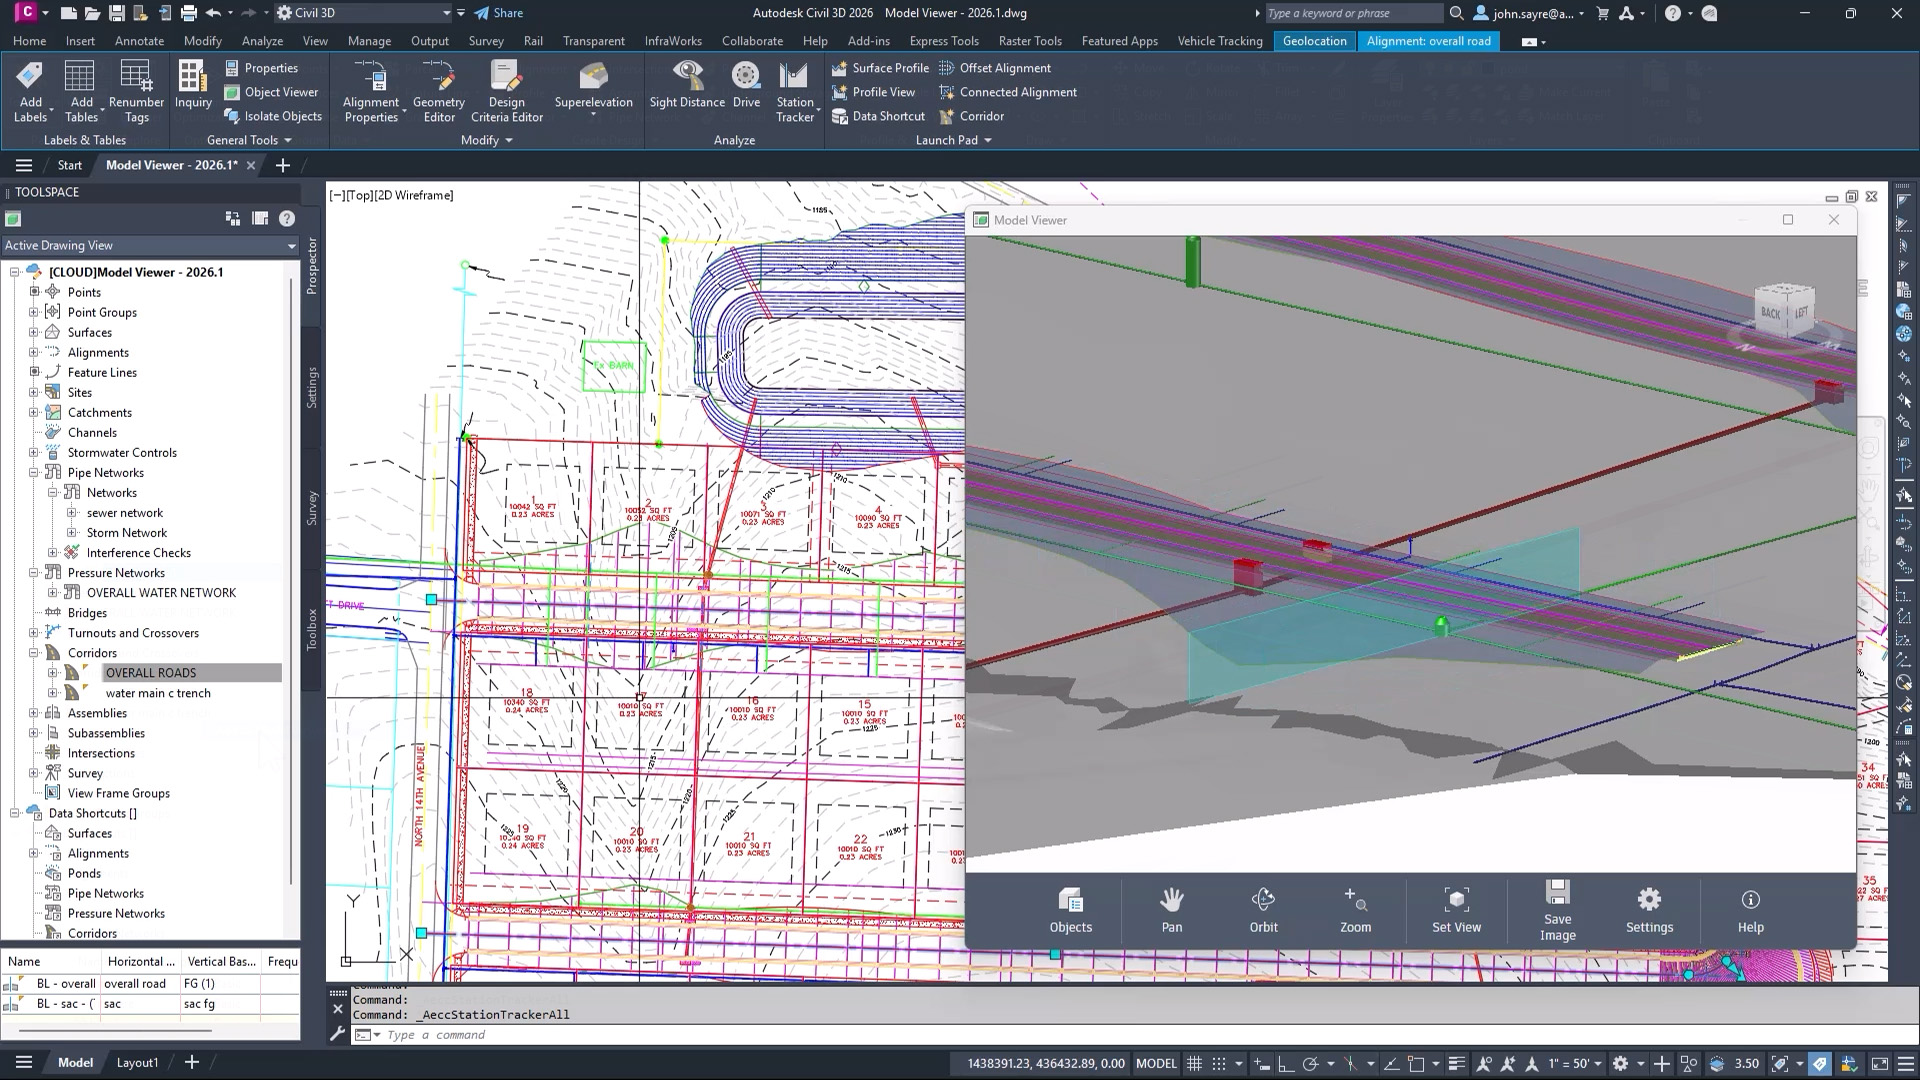The image size is (1920, 1080).
Task: Open the Add Labels tool
Action: point(30,91)
